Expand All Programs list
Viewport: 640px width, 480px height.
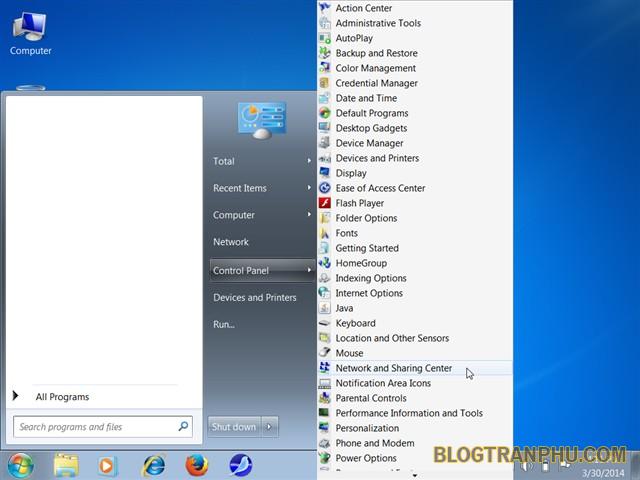[x=62, y=397]
